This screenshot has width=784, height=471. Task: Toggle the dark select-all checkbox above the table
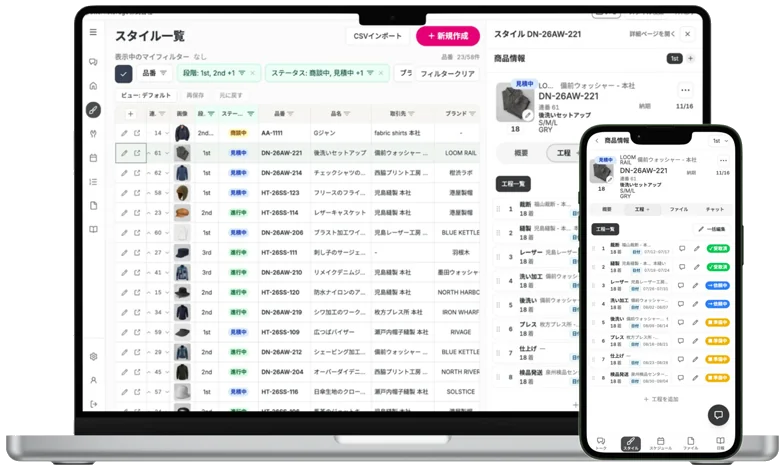pos(124,74)
